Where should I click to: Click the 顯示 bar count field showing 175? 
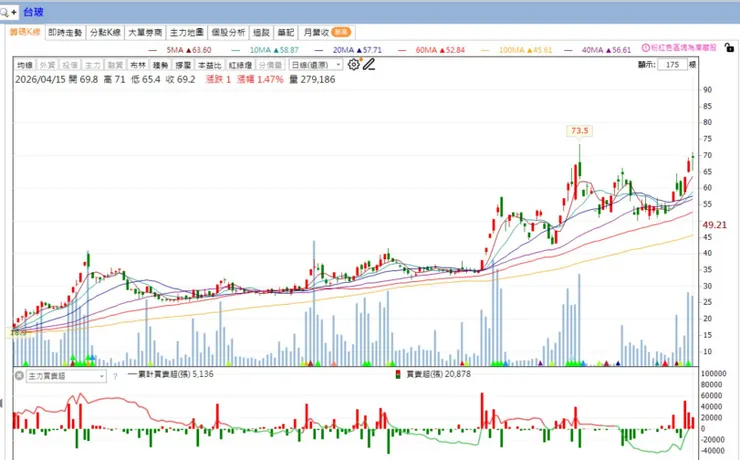[673, 65]
